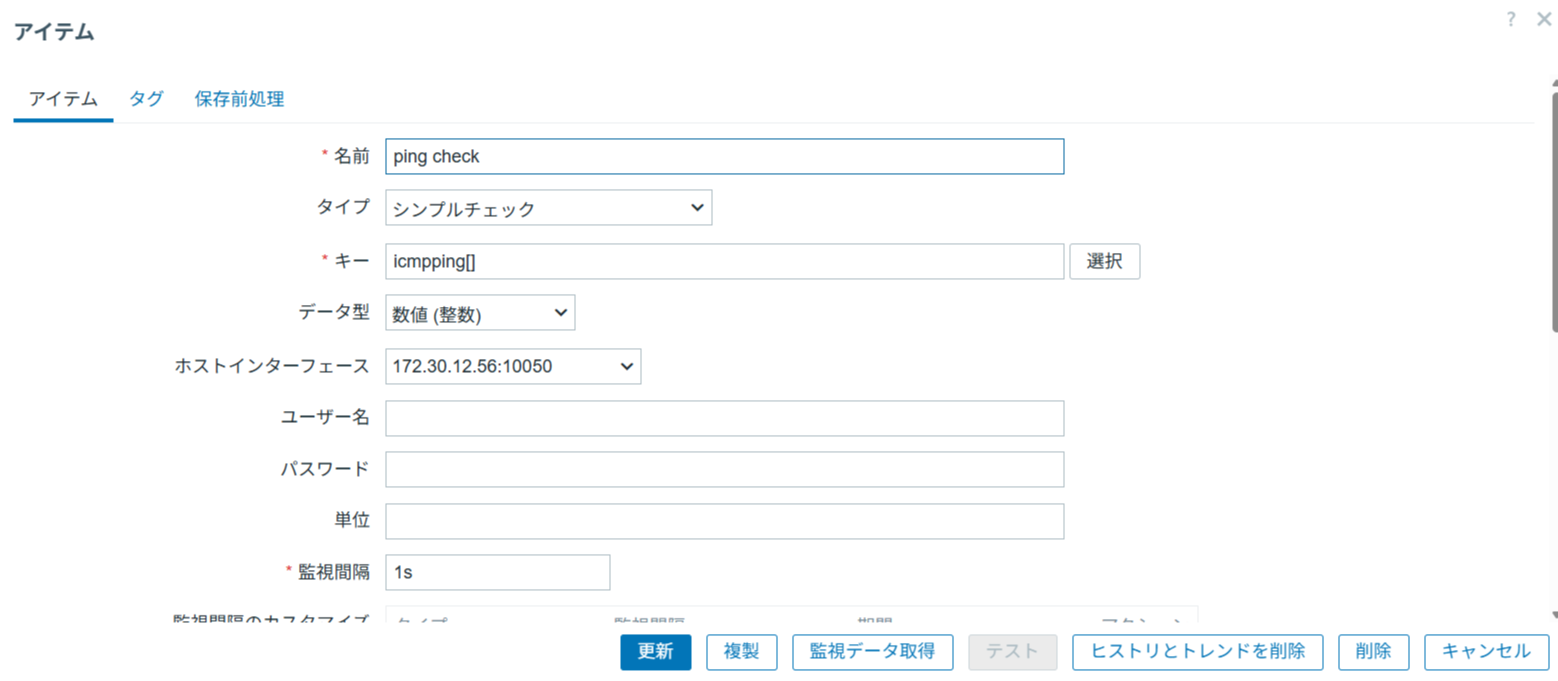Click the 複製 button
Viewport: 1558px width, 681px height.
(x=742, y=651)
